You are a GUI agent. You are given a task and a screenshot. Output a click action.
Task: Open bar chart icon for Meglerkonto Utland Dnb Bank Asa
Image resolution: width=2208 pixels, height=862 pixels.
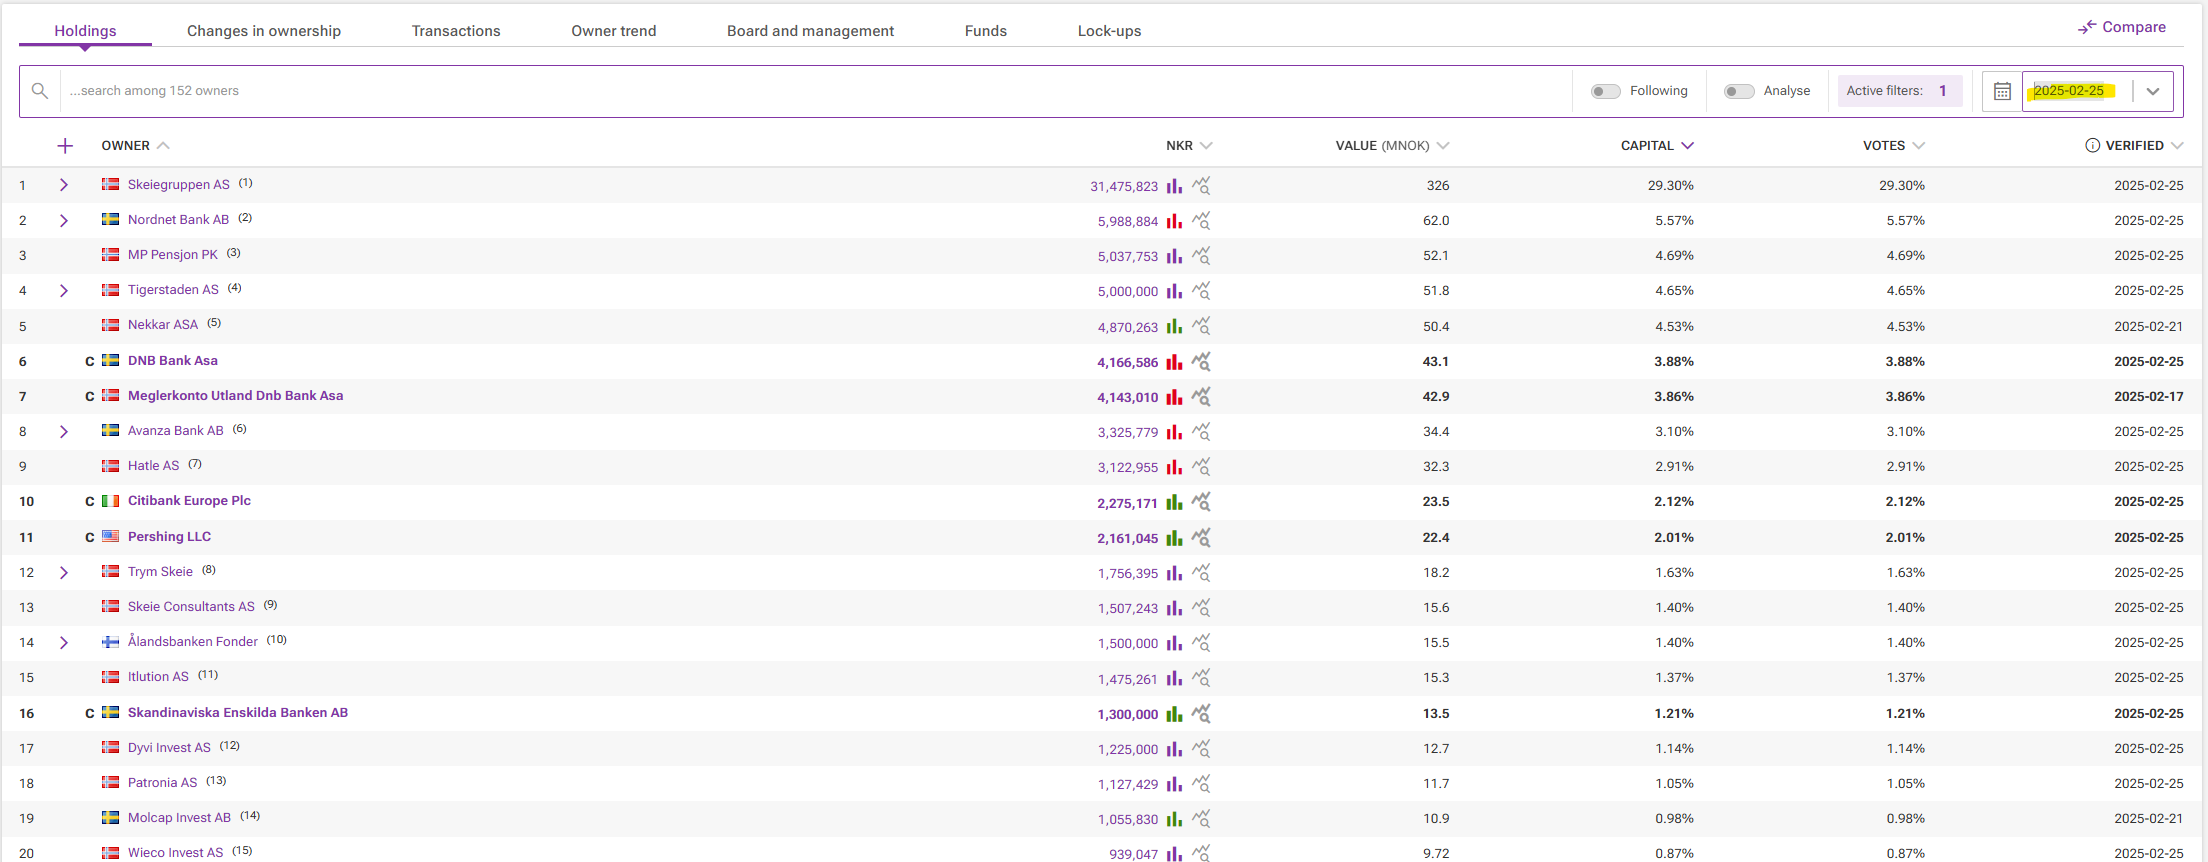(1174, 397)
